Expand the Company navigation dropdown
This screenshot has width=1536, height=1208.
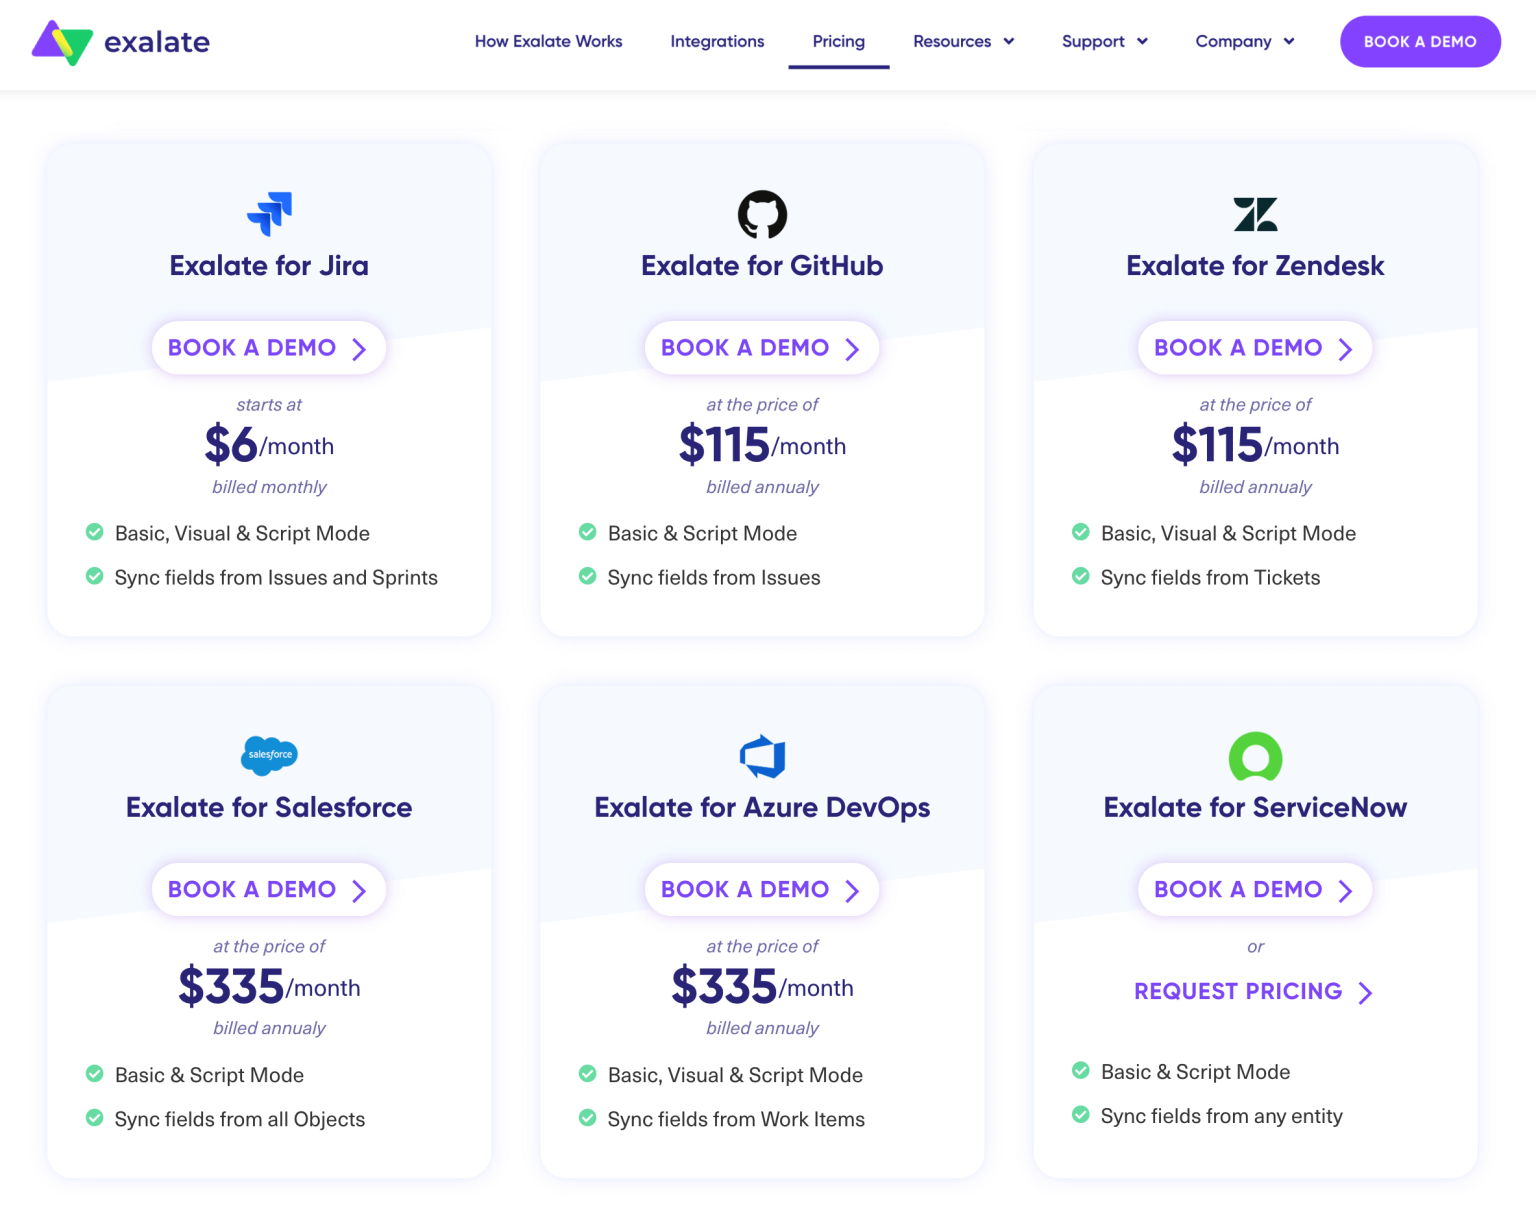pos(1243,41)
